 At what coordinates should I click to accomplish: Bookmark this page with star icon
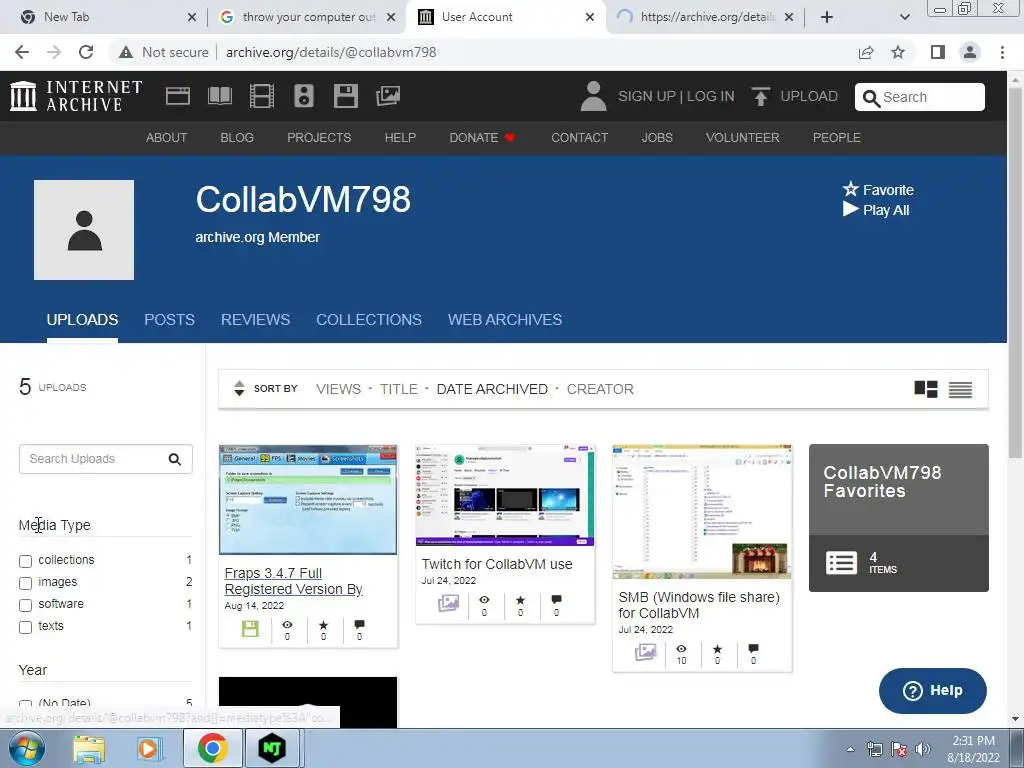pos(898,52)
